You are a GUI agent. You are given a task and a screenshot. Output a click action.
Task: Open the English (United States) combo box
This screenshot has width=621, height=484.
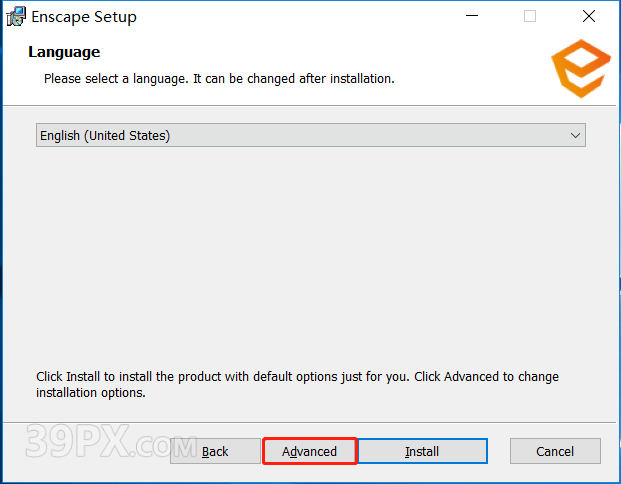click(310, 135)
